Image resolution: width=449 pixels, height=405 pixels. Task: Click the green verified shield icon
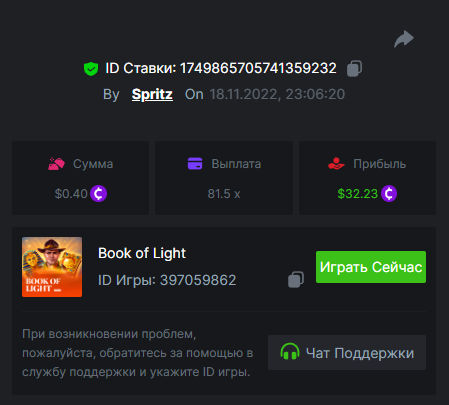[x=91, y=69]
